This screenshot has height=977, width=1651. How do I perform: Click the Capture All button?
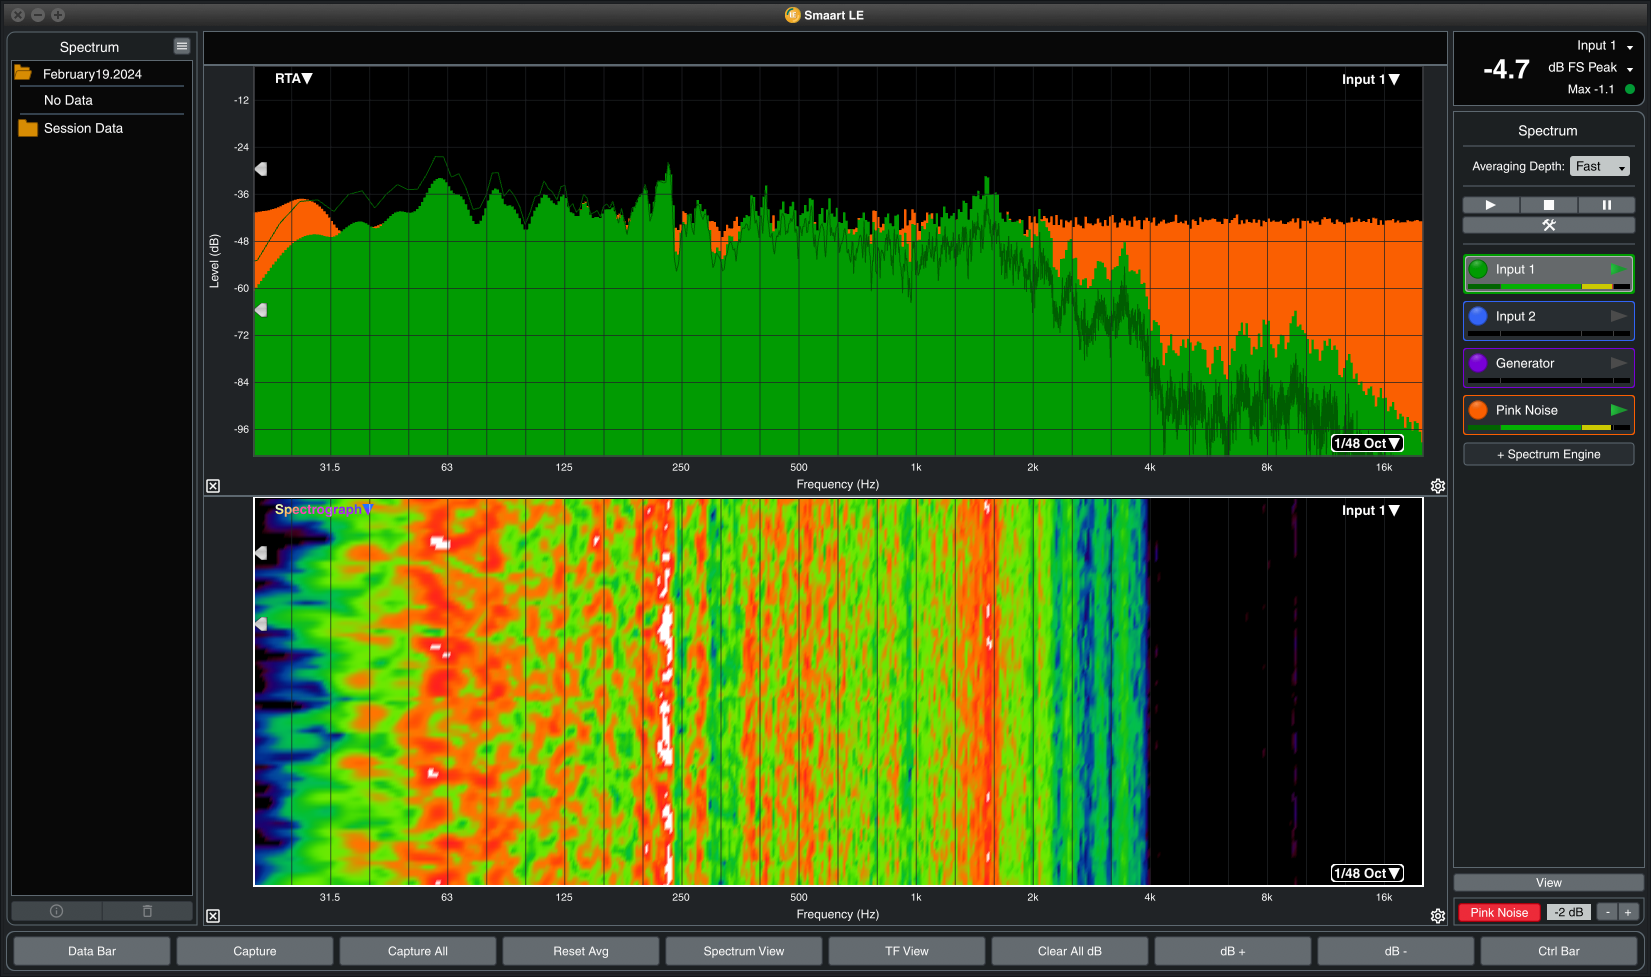point(418,951)
